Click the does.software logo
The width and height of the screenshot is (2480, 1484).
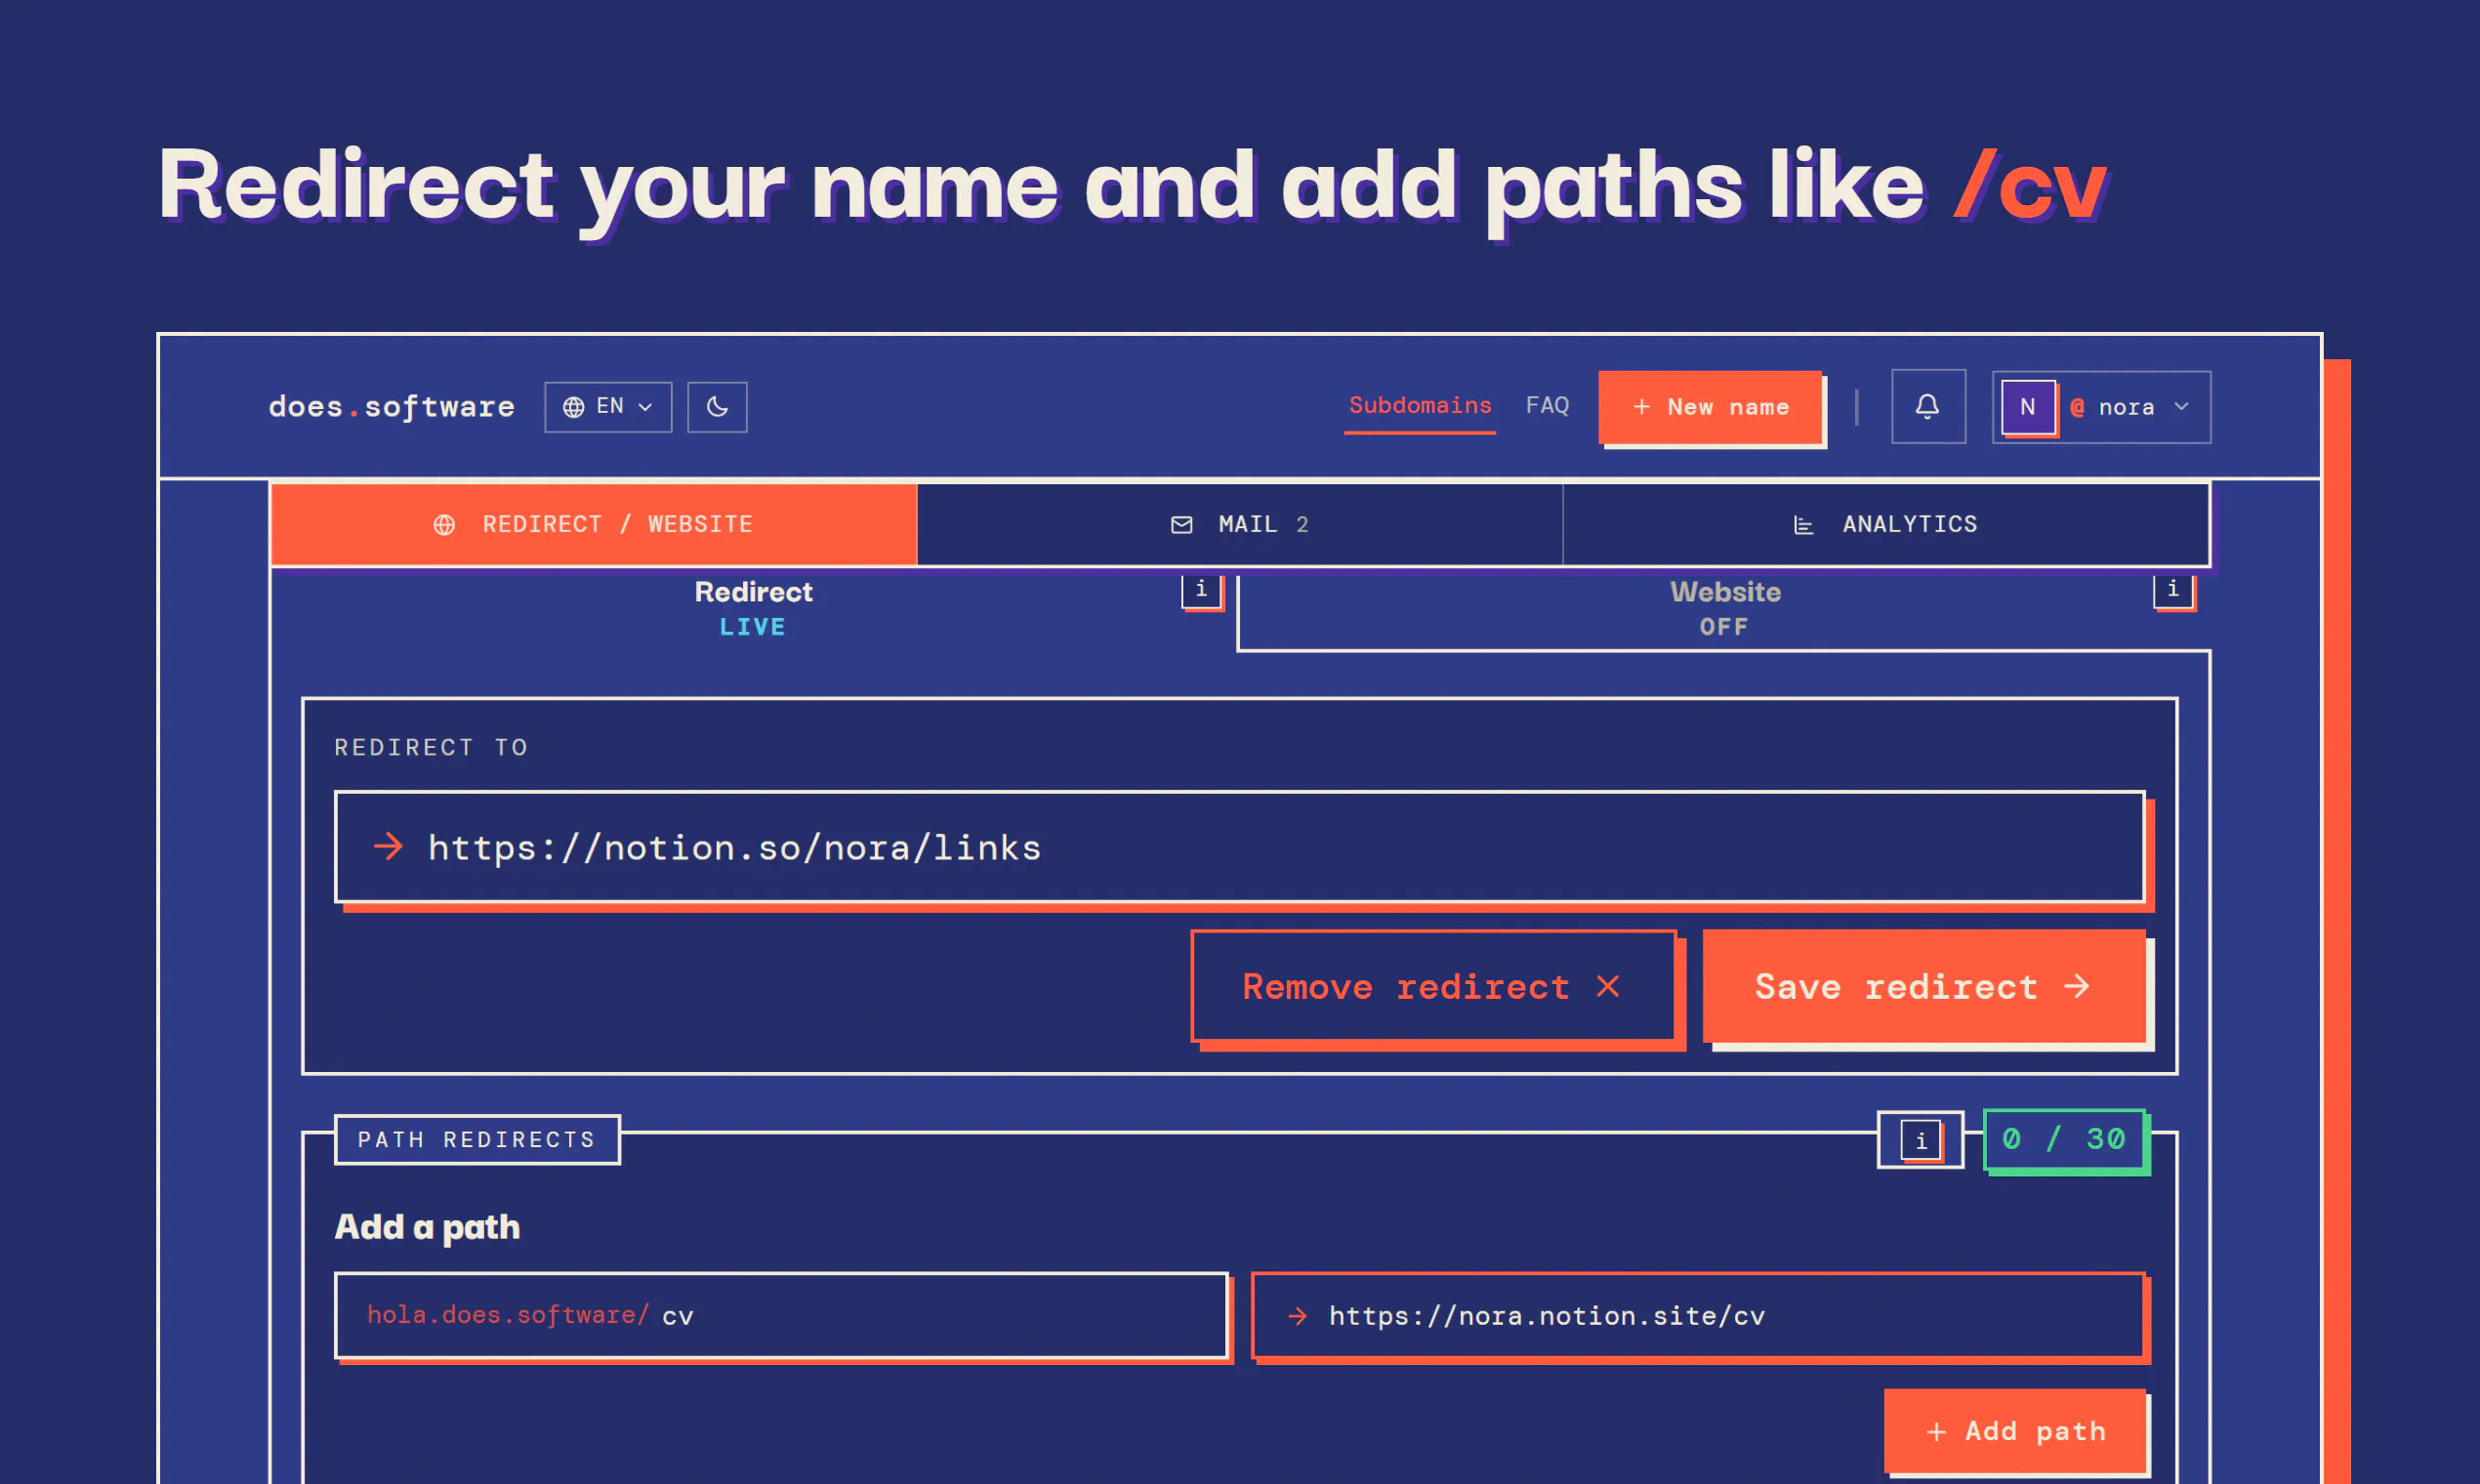[391, 407]
